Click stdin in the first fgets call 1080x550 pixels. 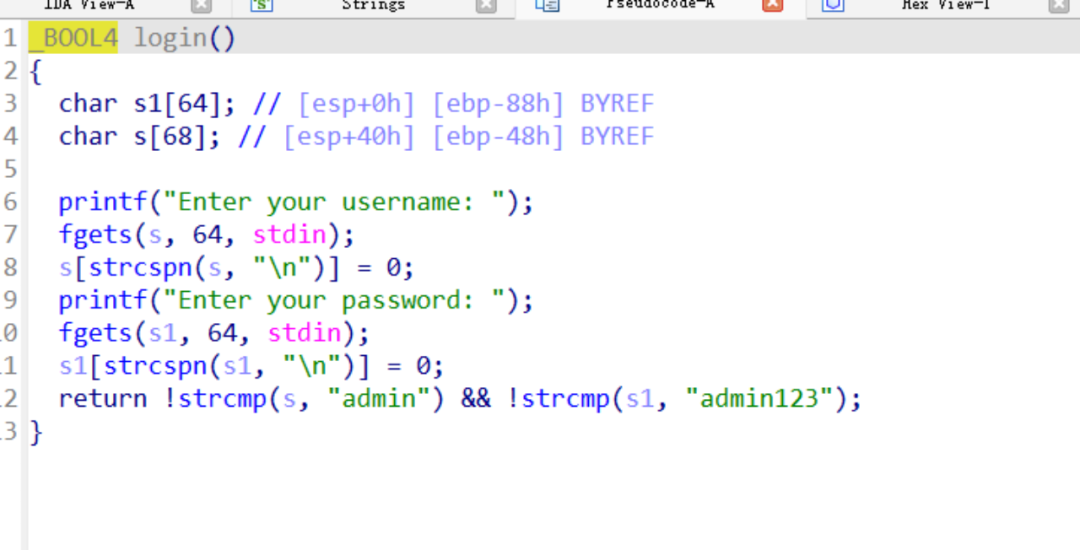pyautogui.click(x=288, y=235)
